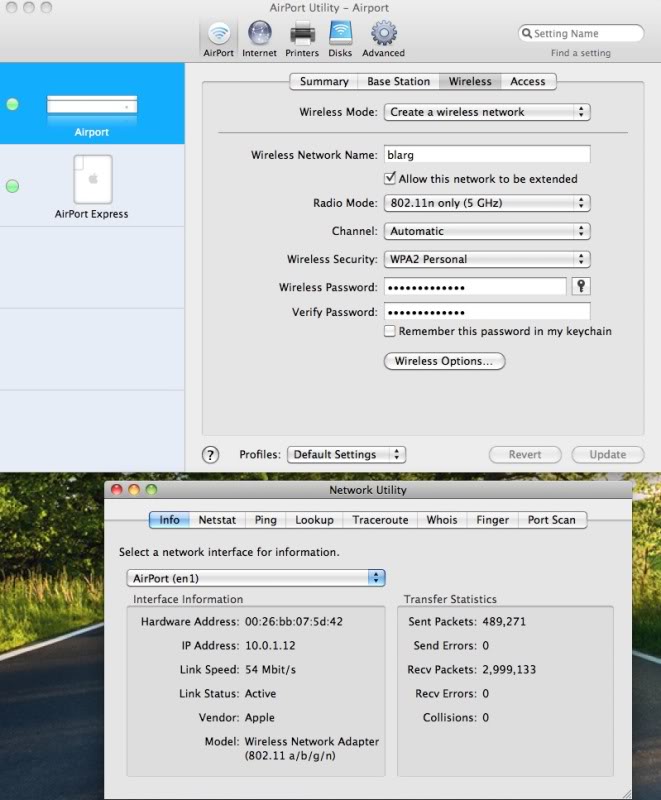Open the Netstat tab in Network Utility

(217, 520)
